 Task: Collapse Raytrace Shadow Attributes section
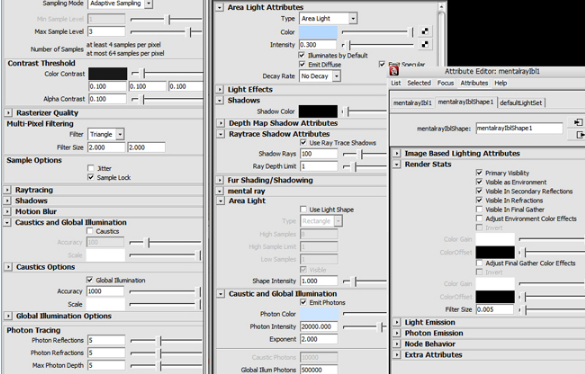click(221, 134)
